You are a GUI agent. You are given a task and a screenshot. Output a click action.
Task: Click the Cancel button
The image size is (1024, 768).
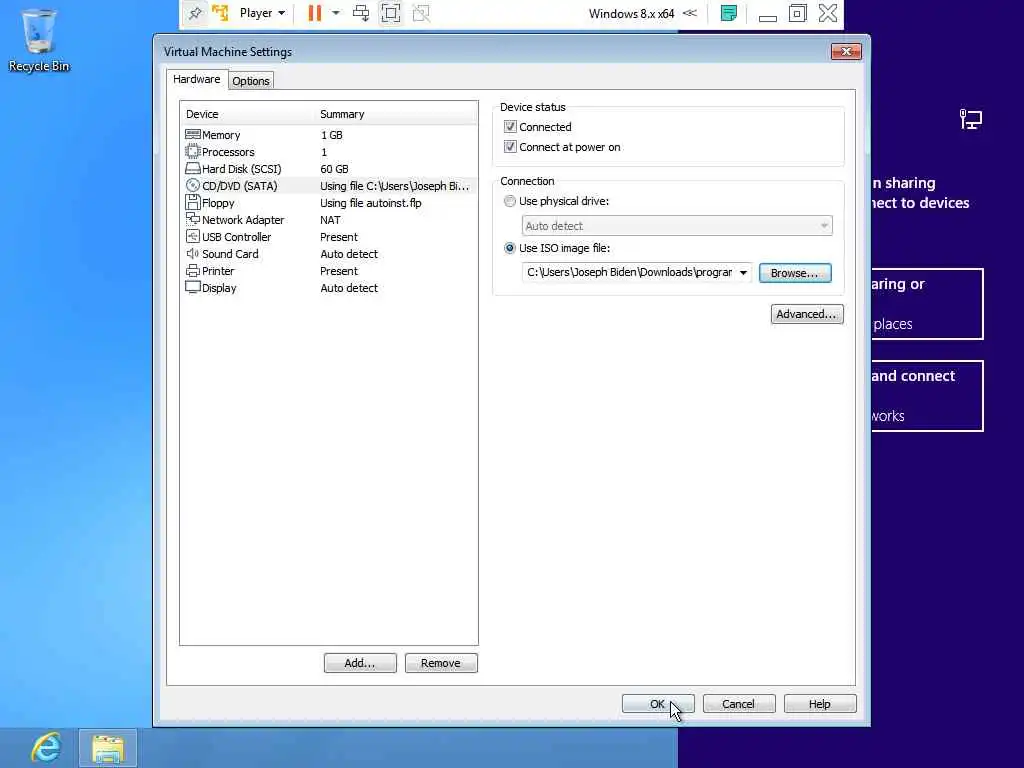(x=739, y=704)
